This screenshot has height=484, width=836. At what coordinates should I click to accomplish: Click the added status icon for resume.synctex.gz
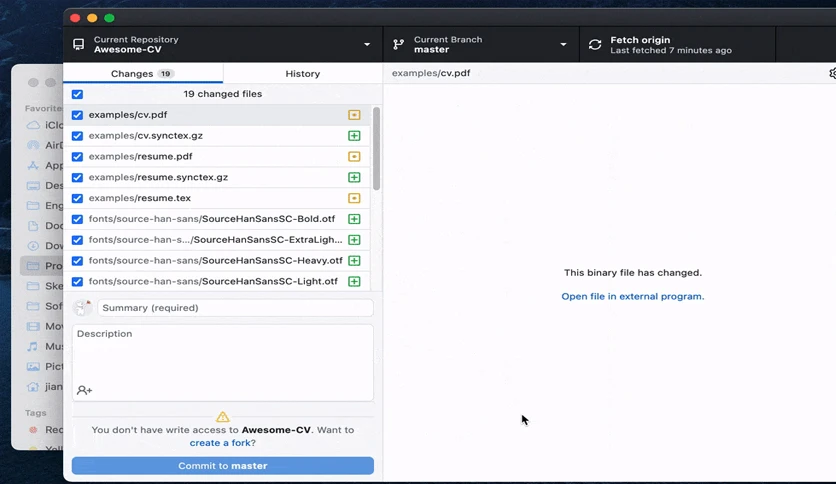(354, 177)
